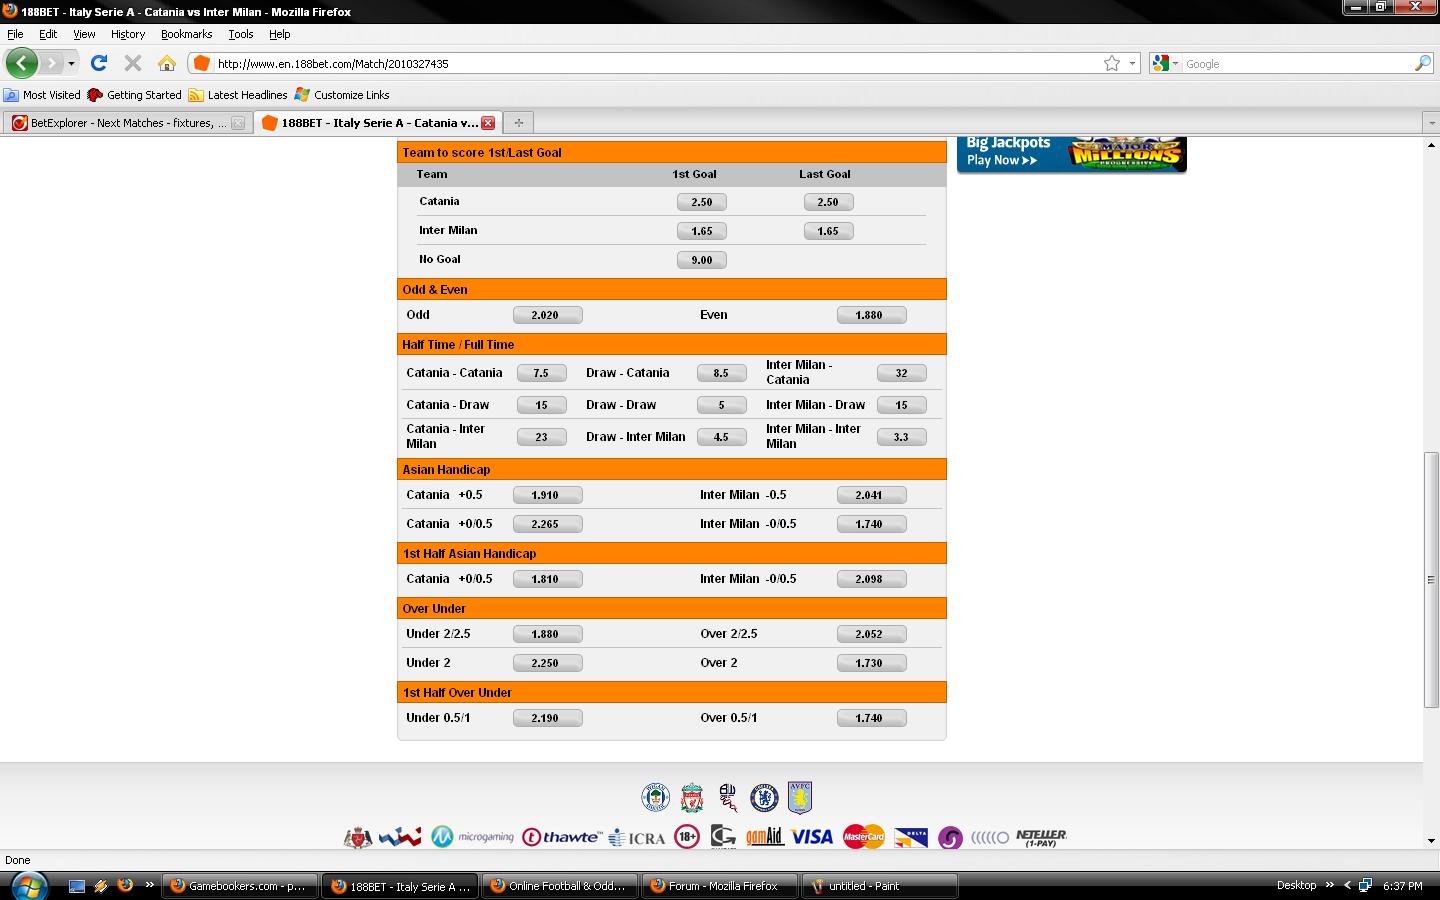Click the Big Jackpots Major Millions banner
Image resolution: width=1440 pixels, height=900 pixels.
[x=1071, y=154]
